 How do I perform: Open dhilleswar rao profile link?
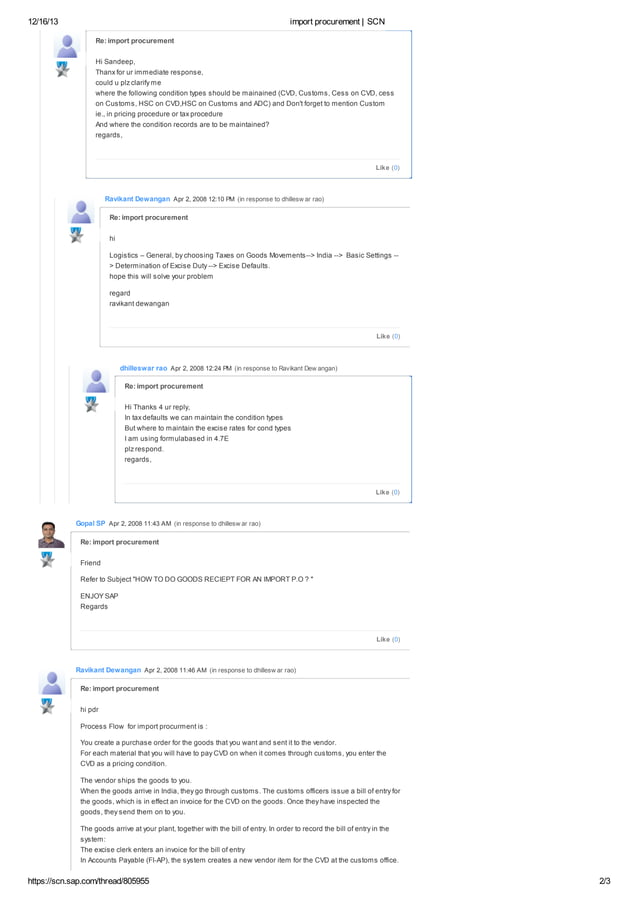[x=143, y=368]
